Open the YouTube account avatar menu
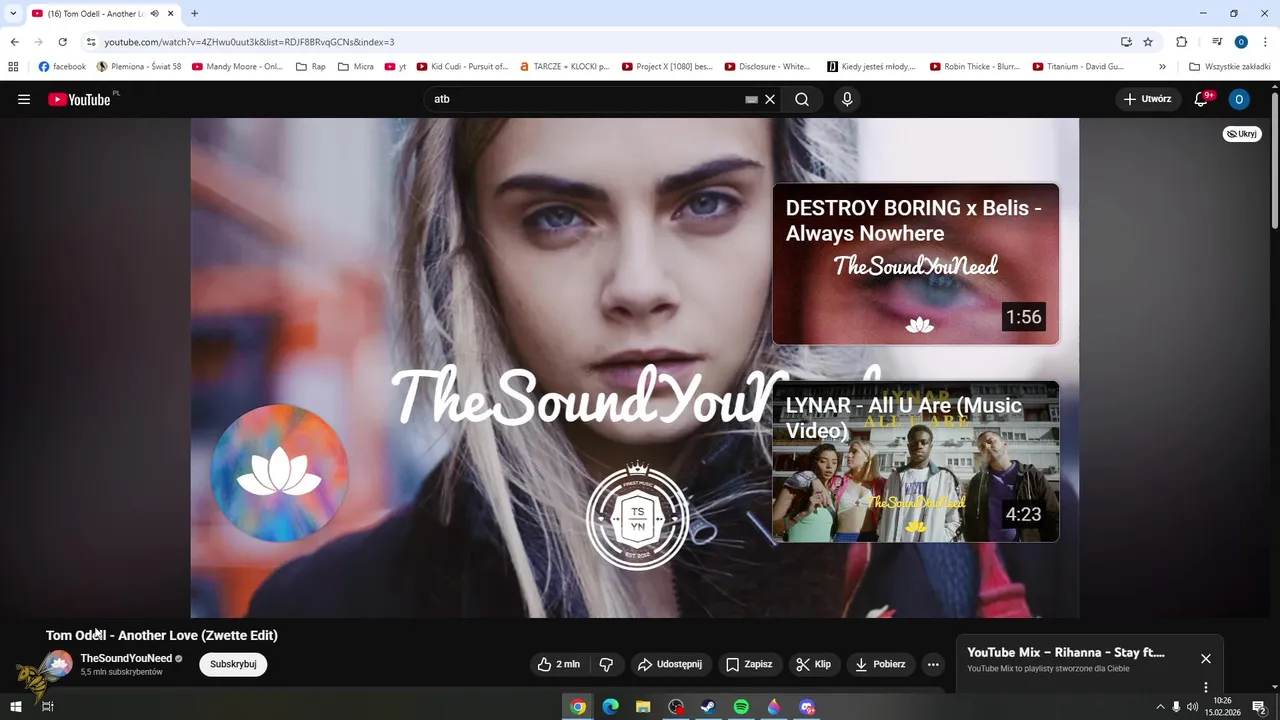The height and width of the screenshot is (720, 1280). pos(1239,99)
